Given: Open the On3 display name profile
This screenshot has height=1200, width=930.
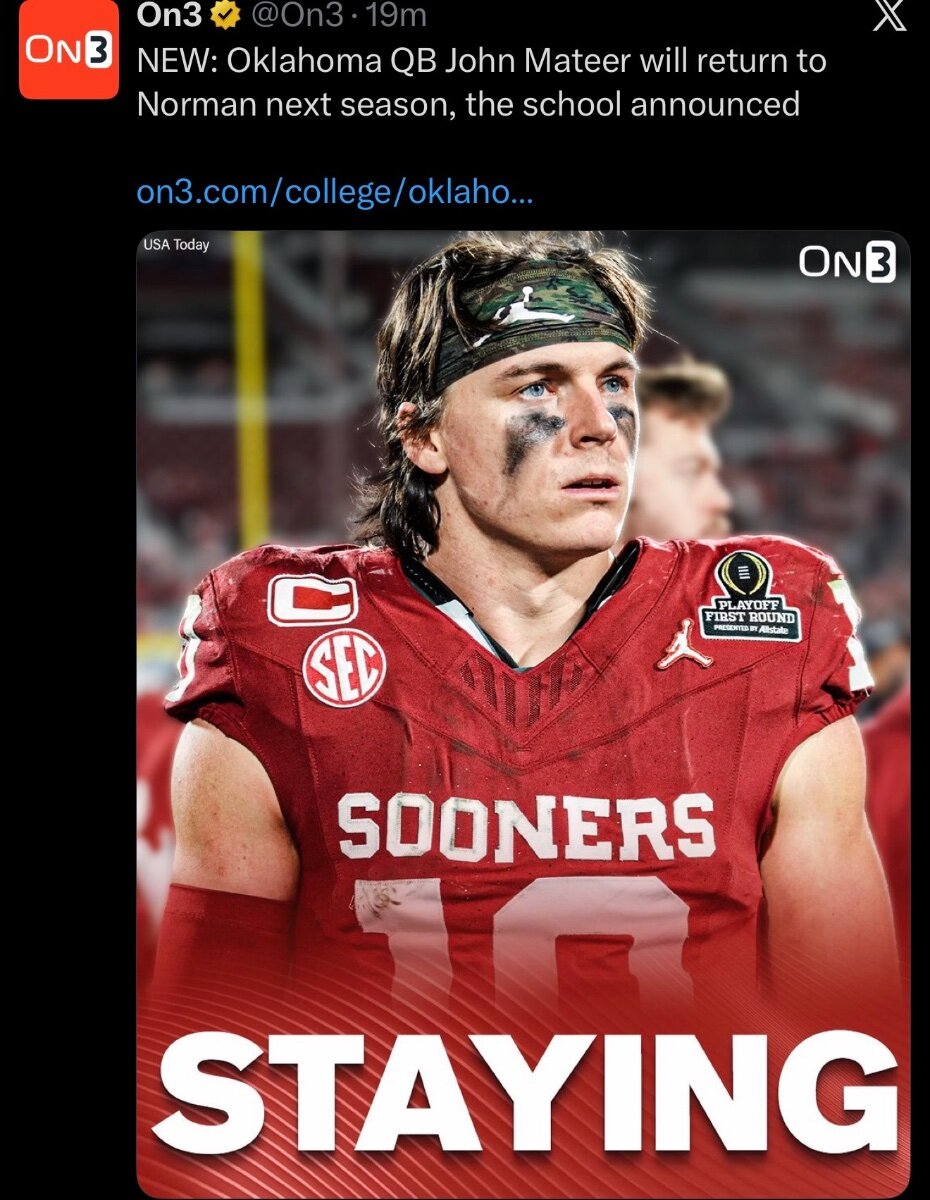Looking at the screenshot, I should click(x=168, y=16).
